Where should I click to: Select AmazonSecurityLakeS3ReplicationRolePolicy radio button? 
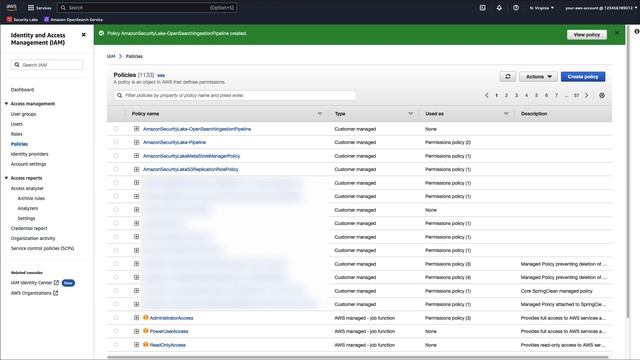coord(116,169)
